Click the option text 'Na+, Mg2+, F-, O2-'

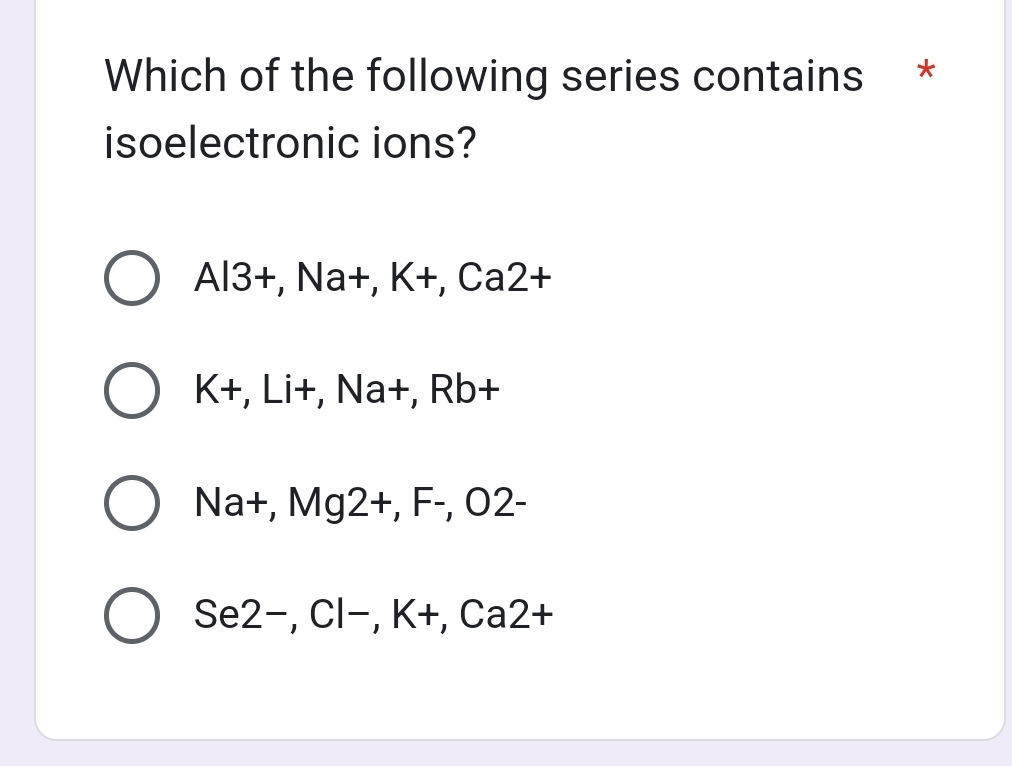pos(359,503)
